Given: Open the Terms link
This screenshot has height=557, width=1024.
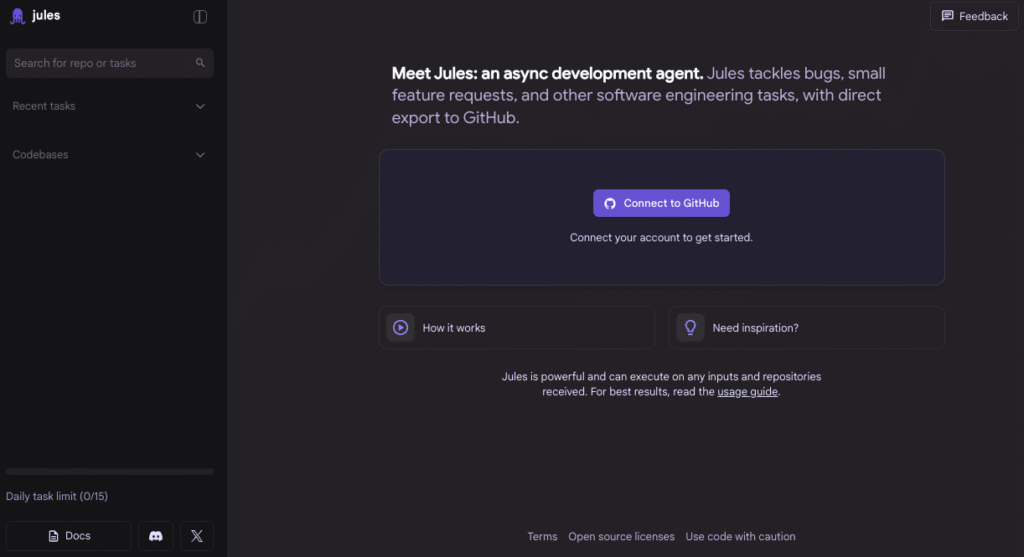Looking at the screenshot, I should click(x=543, y=537).
